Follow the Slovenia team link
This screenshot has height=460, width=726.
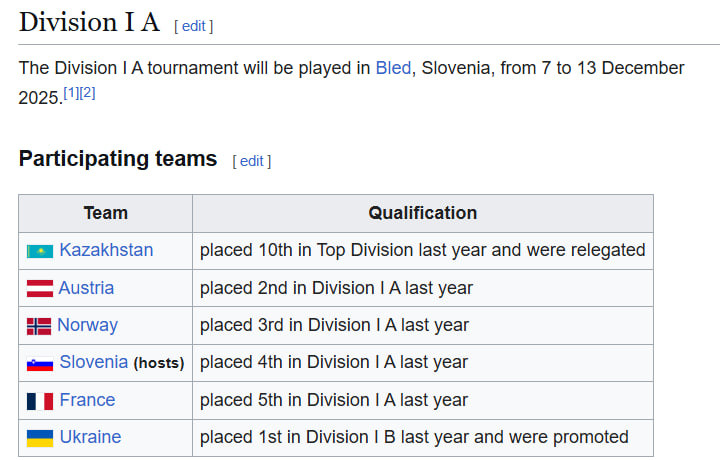pyautogui.click(x=93, y=362)
